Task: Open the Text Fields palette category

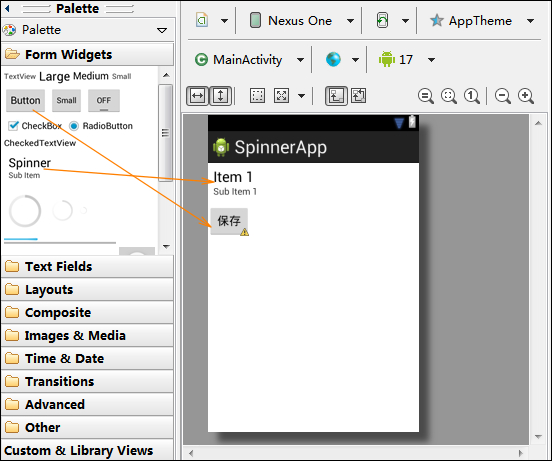Action: (87, 266)
